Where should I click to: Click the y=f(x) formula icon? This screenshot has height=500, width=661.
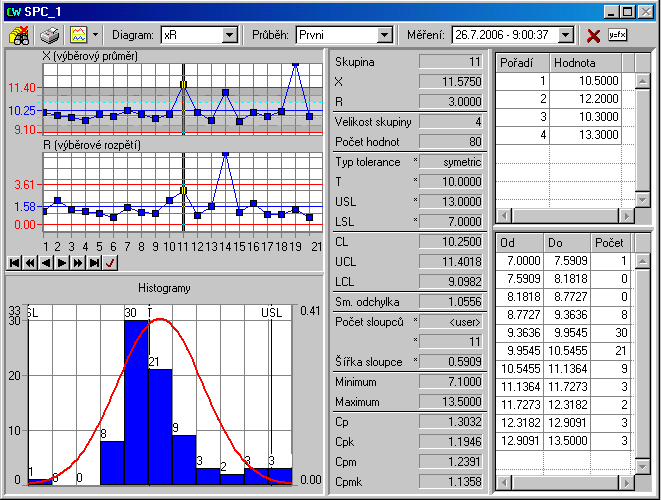618,35
